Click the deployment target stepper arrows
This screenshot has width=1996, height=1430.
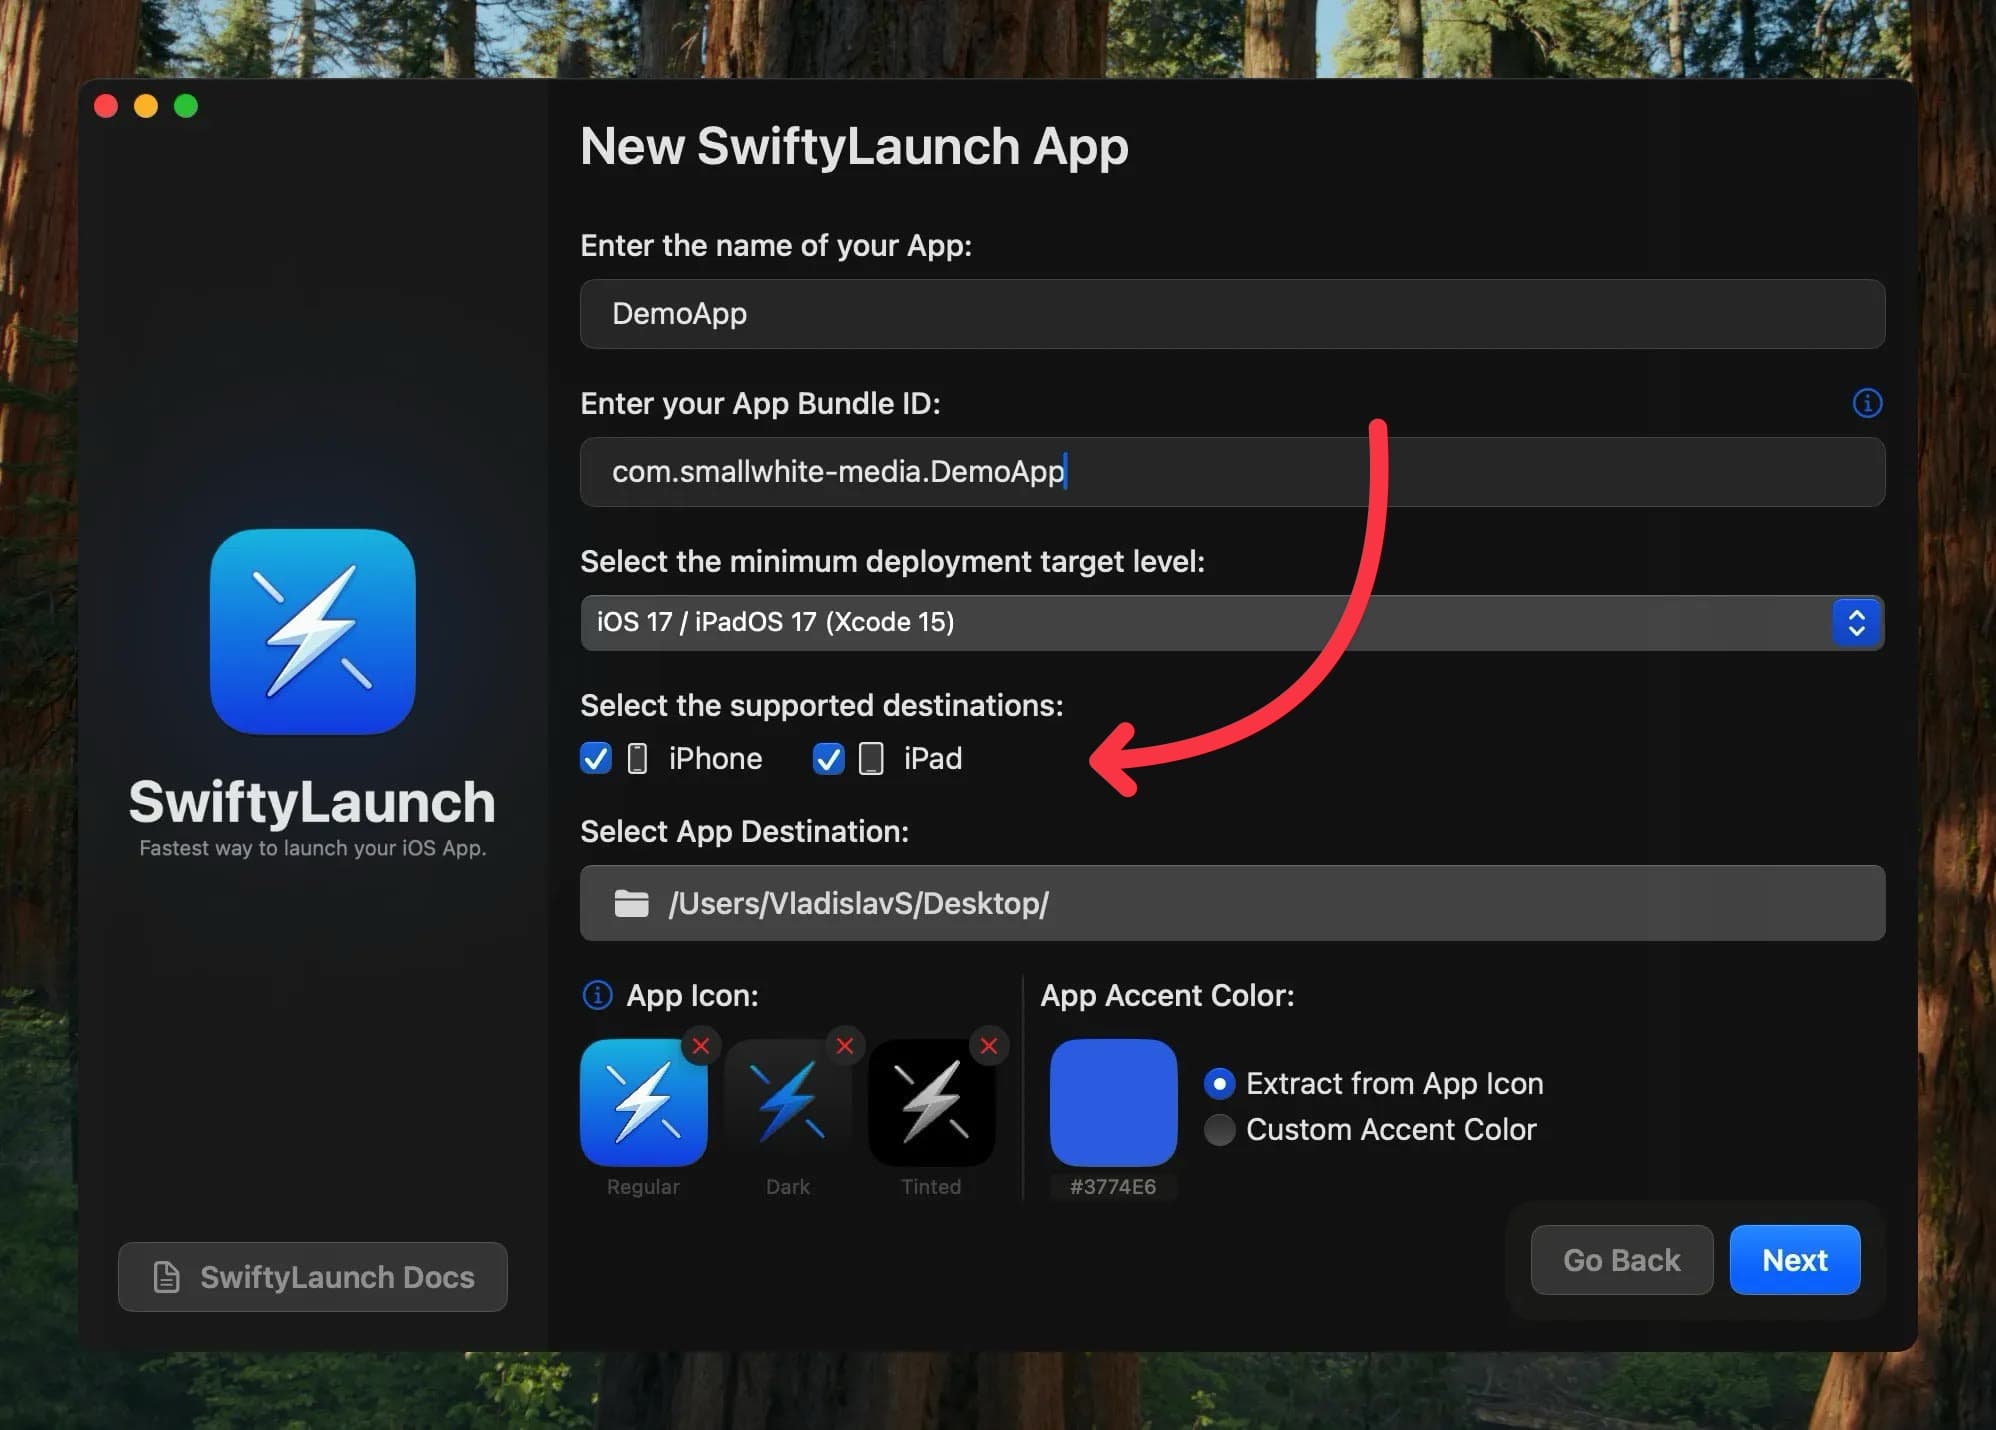point(1857,622)
